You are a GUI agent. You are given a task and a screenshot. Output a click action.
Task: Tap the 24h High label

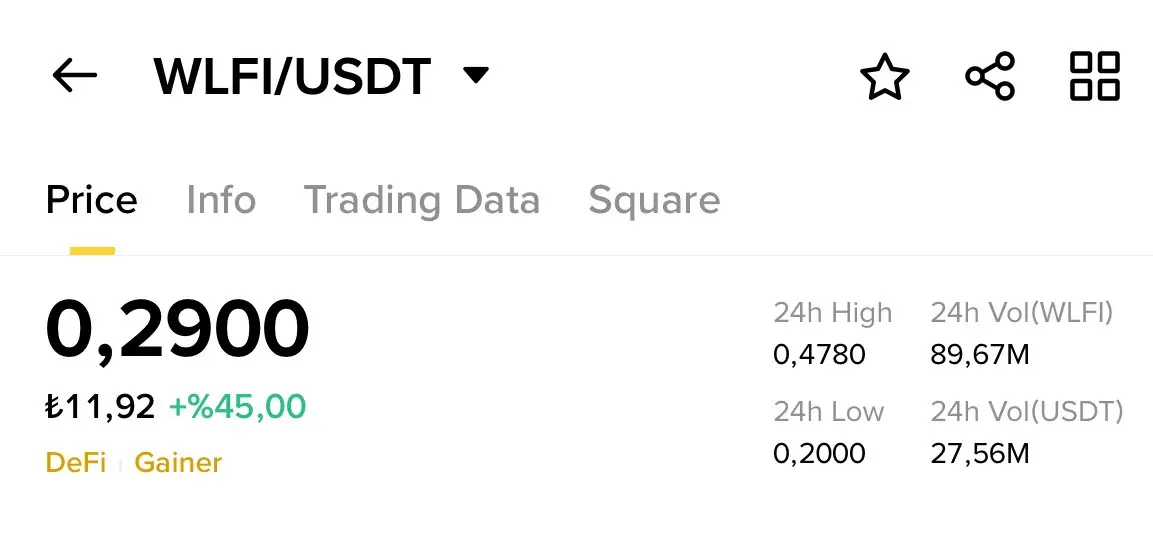pos(832,313)
